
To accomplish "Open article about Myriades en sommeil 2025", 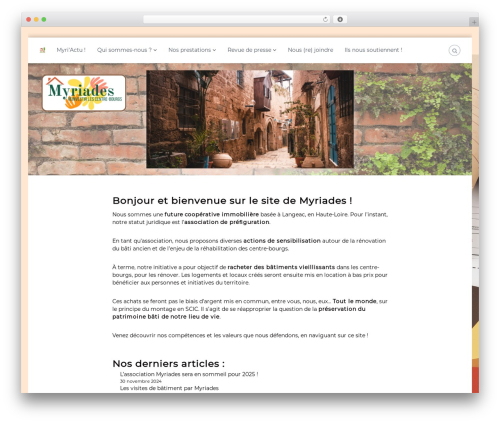I will point(189,374).
